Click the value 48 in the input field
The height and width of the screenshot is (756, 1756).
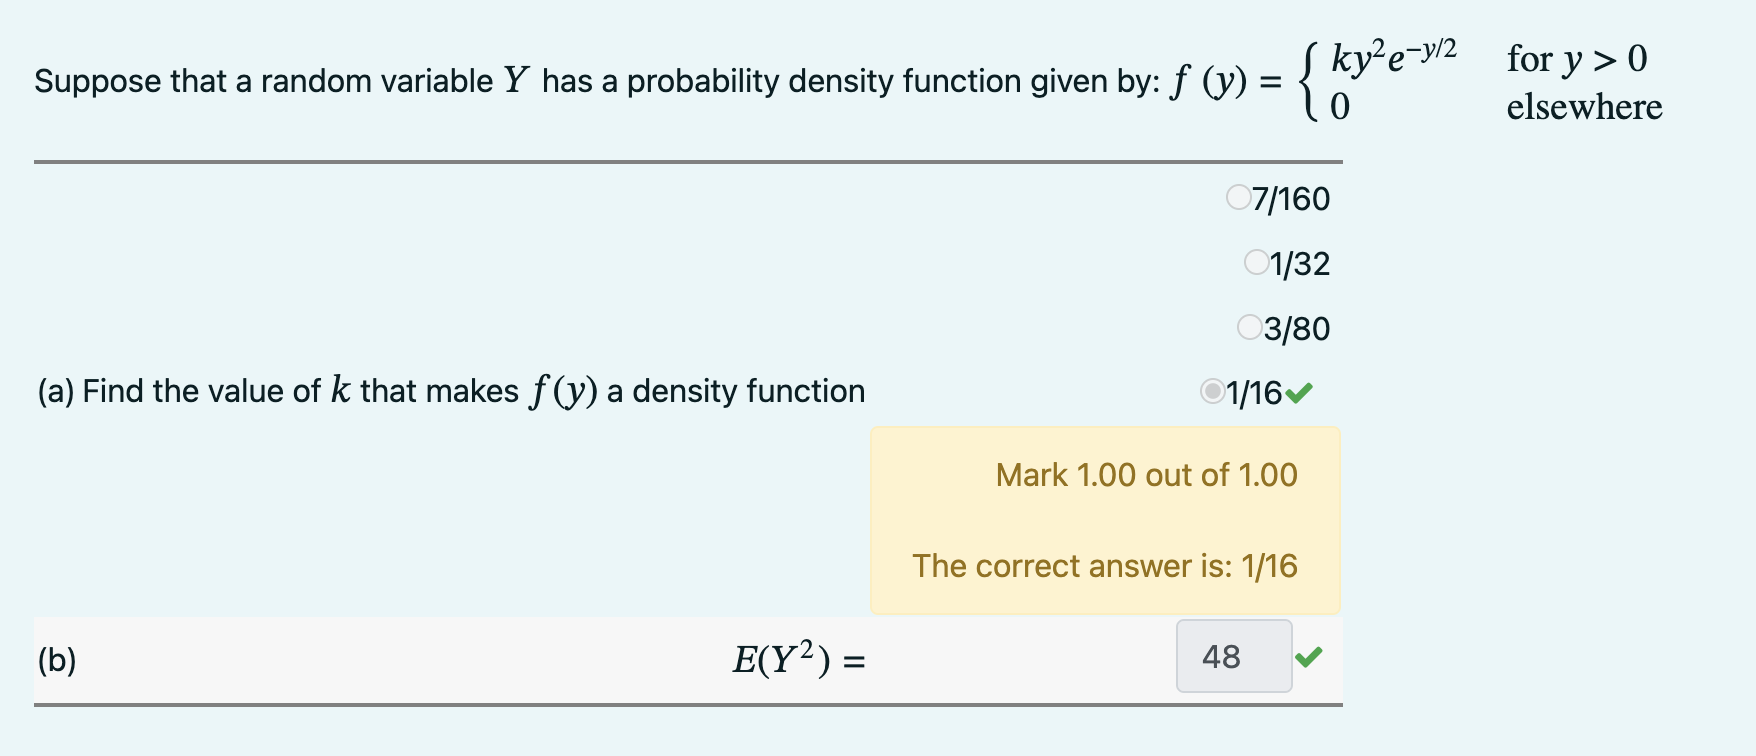[x=1220, y=656]
